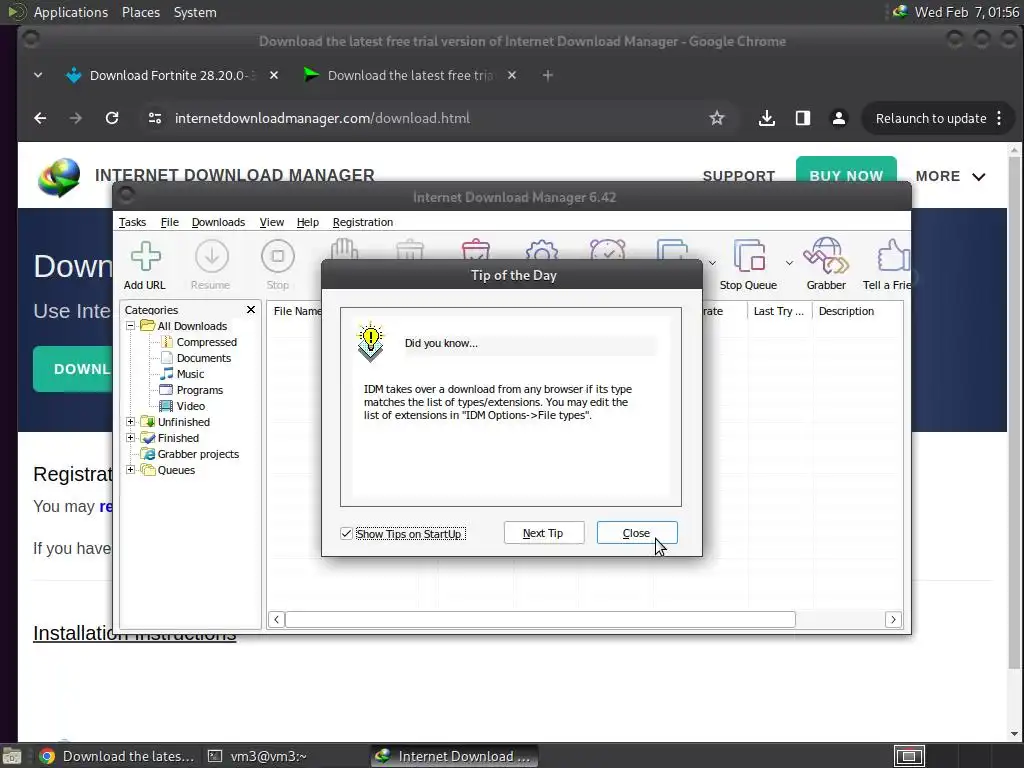Open the Registration menu
1024x768 pixels.
(x=363, y=222)
